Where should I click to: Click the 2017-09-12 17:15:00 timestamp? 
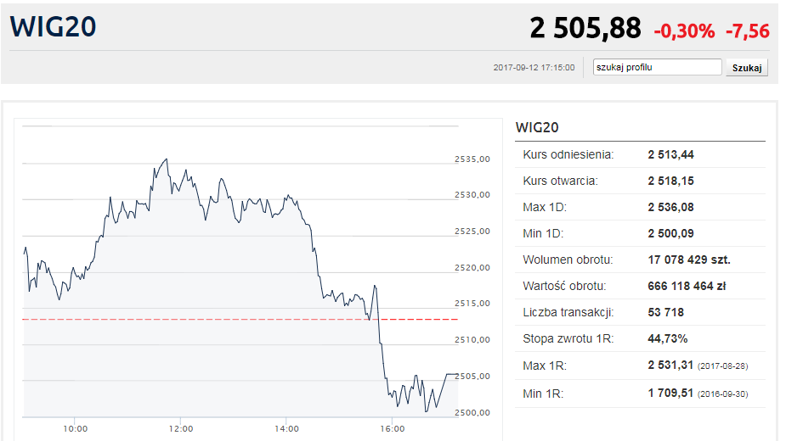coord(534,68)
